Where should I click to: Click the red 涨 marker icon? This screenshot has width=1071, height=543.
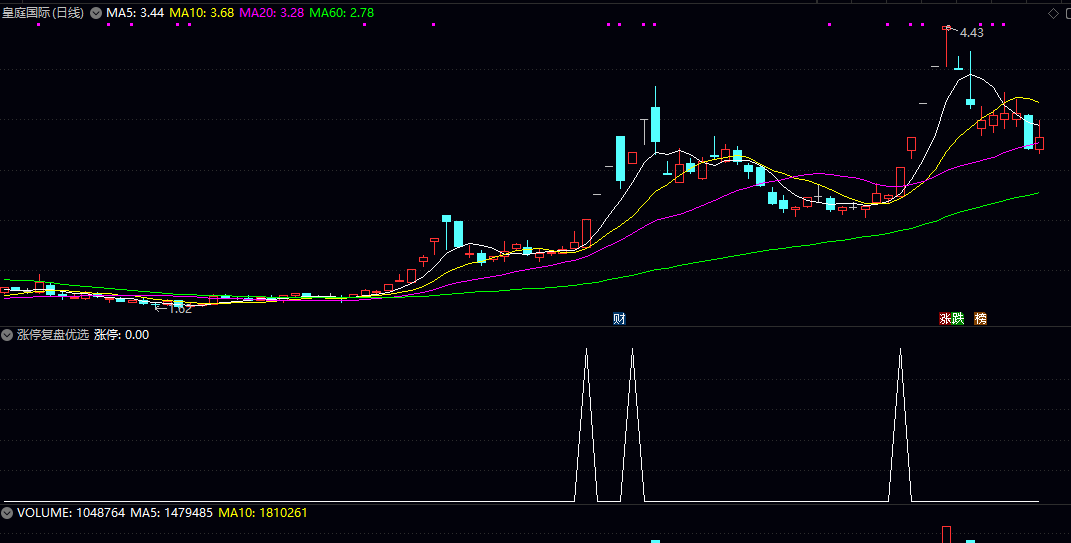click(x=945, y=319)
